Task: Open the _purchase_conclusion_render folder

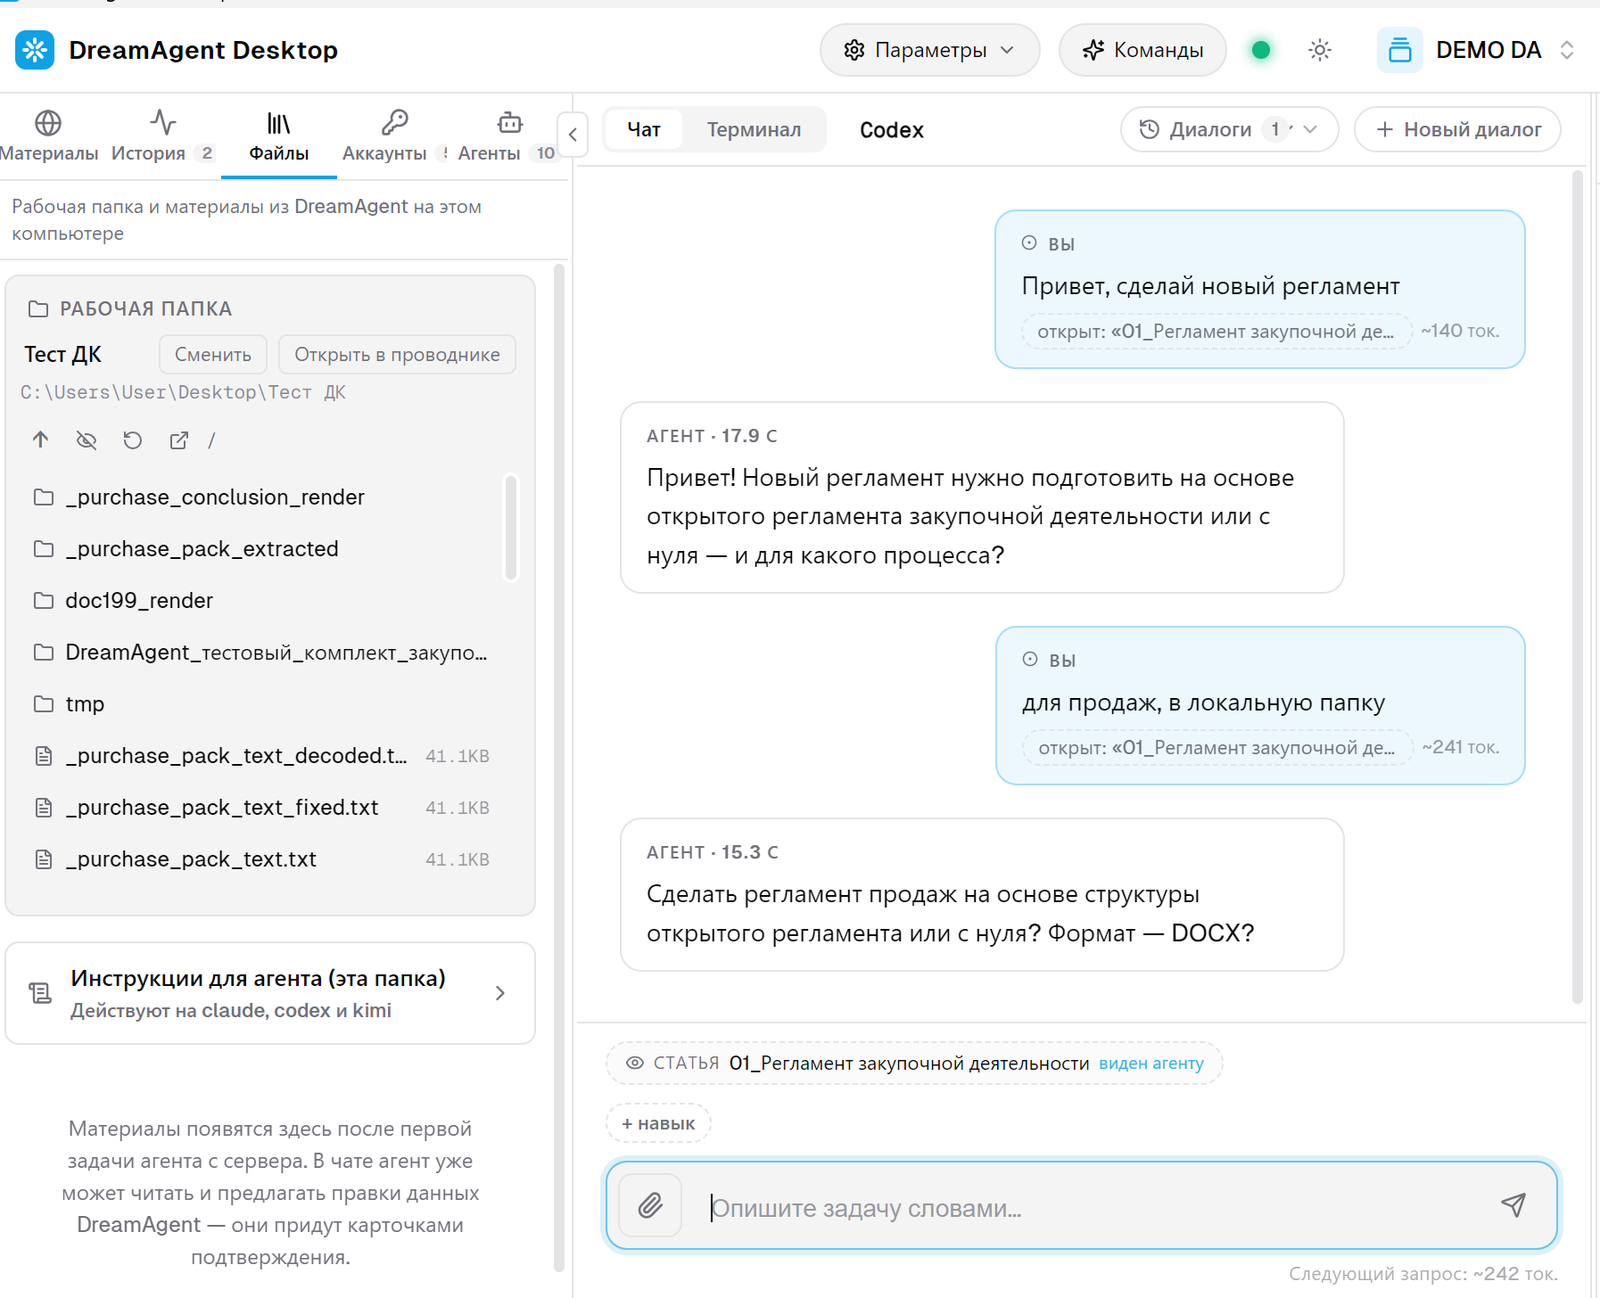Action: coord(262,497)
